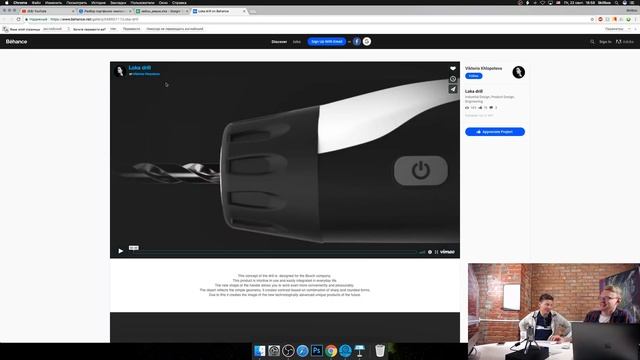Viewport: 640px width, 360px height.
Task: Click Viktoria Khlopotova name in sidebar
Action: point(484,68)
